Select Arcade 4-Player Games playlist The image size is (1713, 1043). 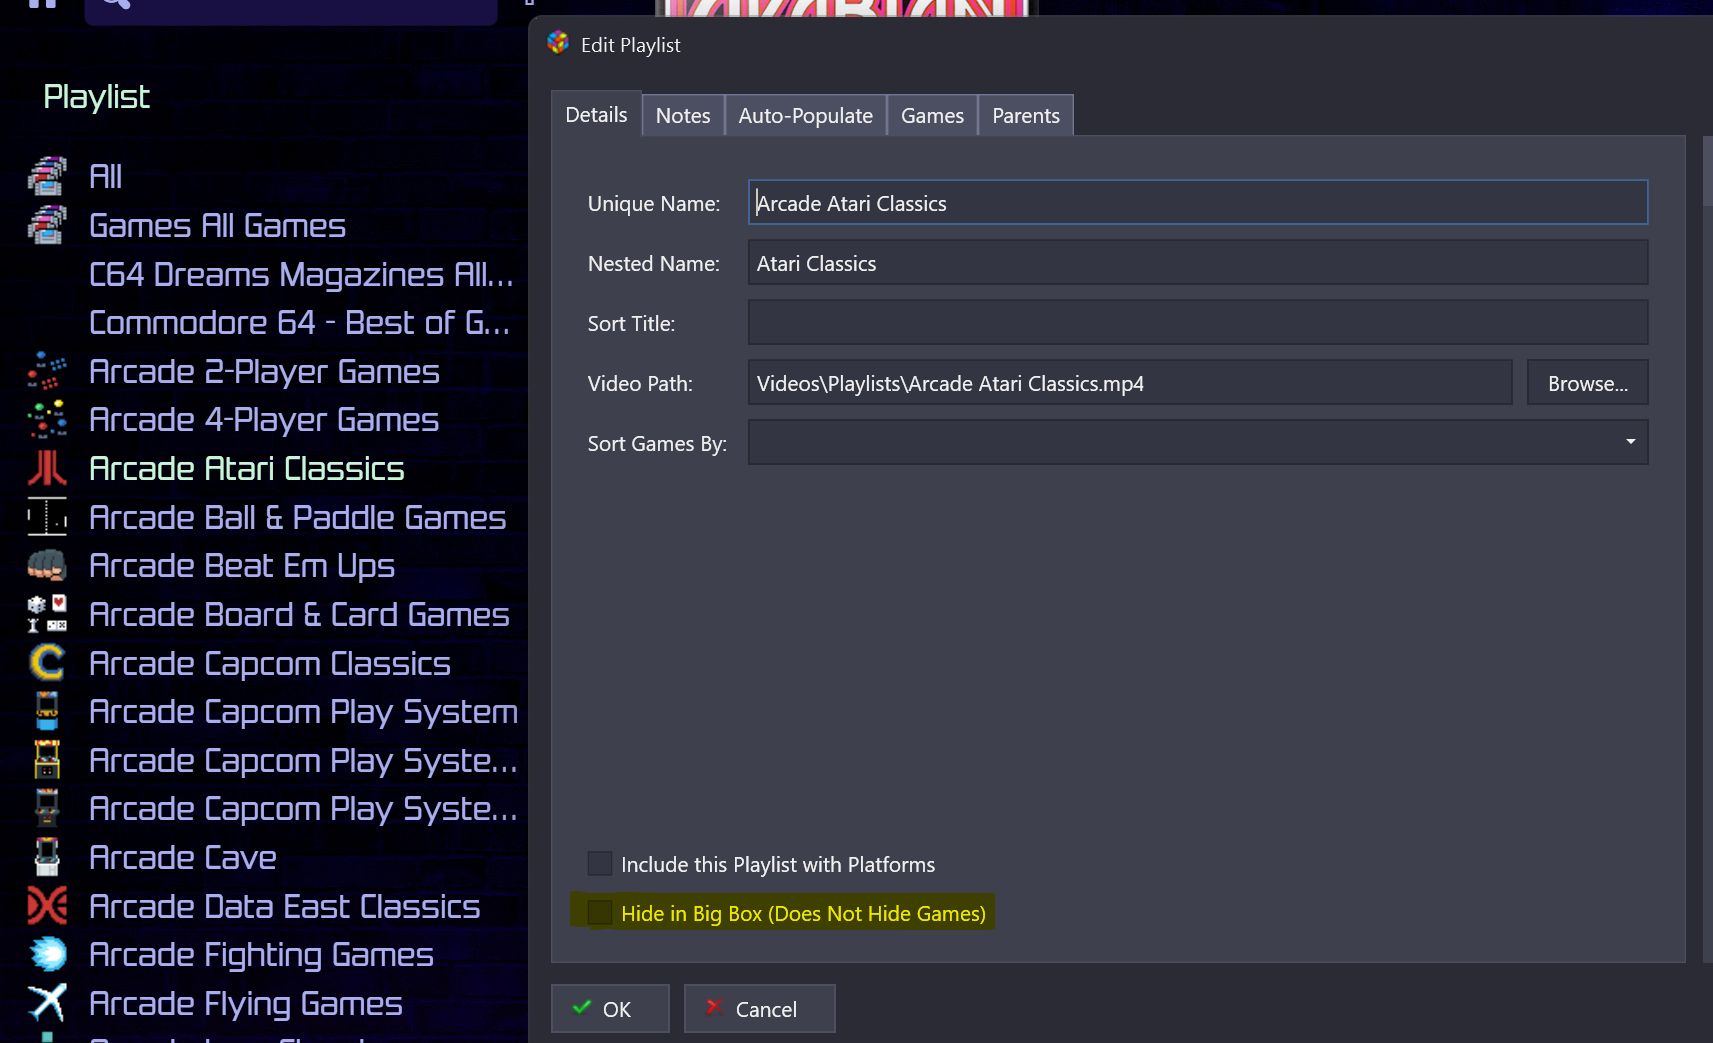(x=264, y=420)
